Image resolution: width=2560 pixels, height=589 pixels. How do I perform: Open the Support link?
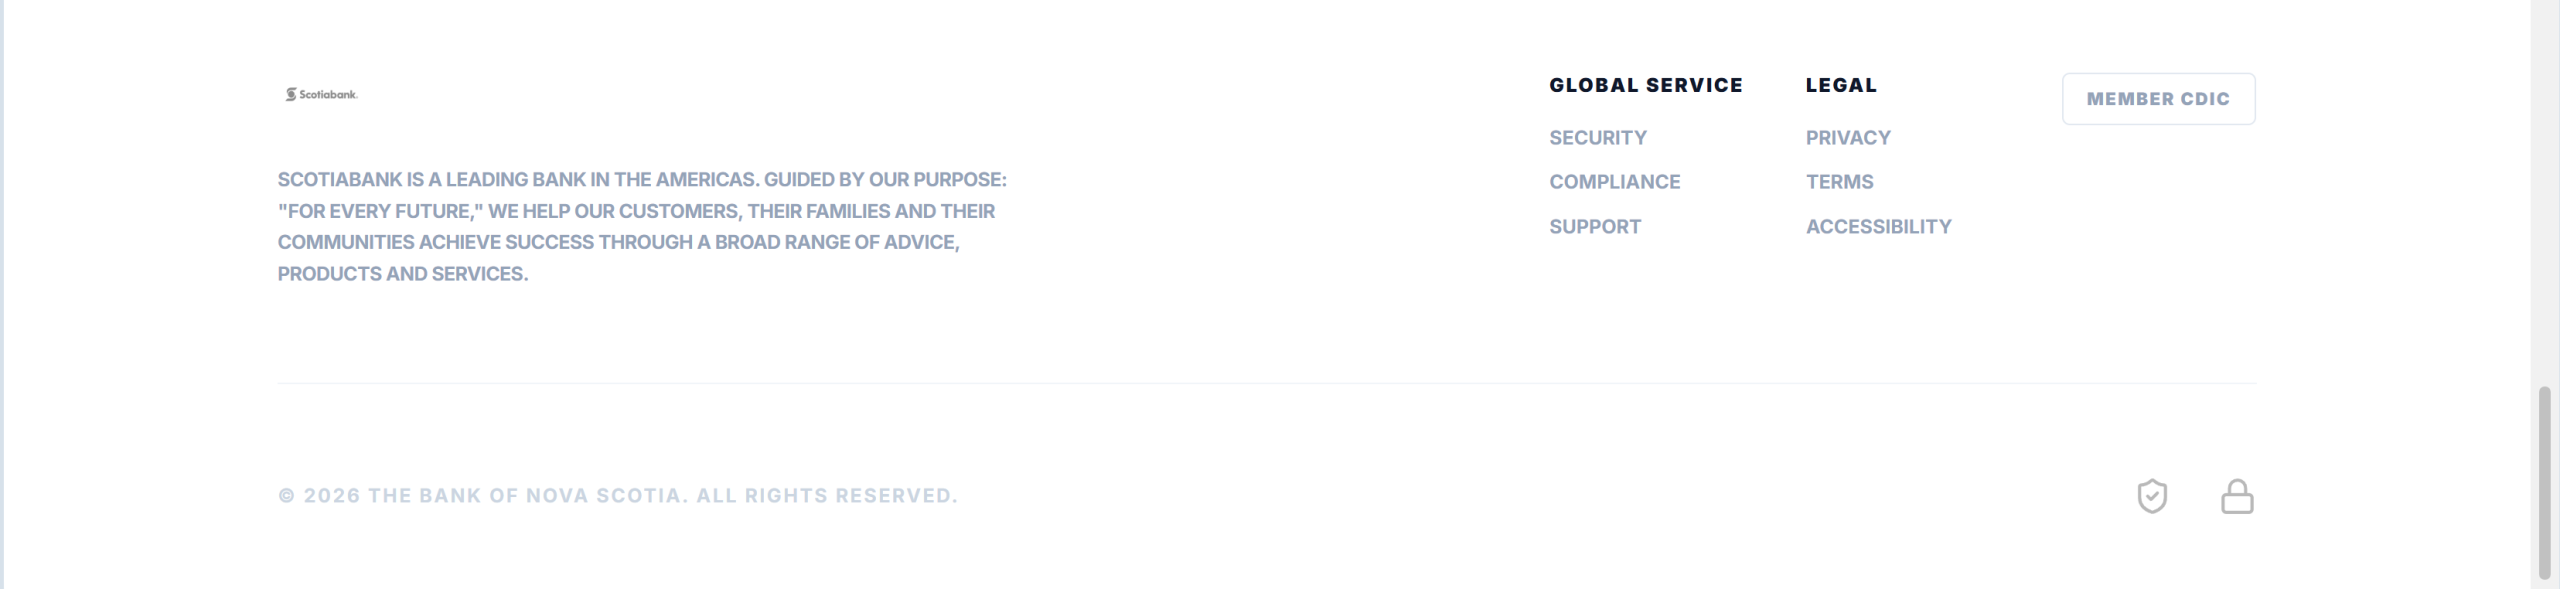tap(1594, 227)
